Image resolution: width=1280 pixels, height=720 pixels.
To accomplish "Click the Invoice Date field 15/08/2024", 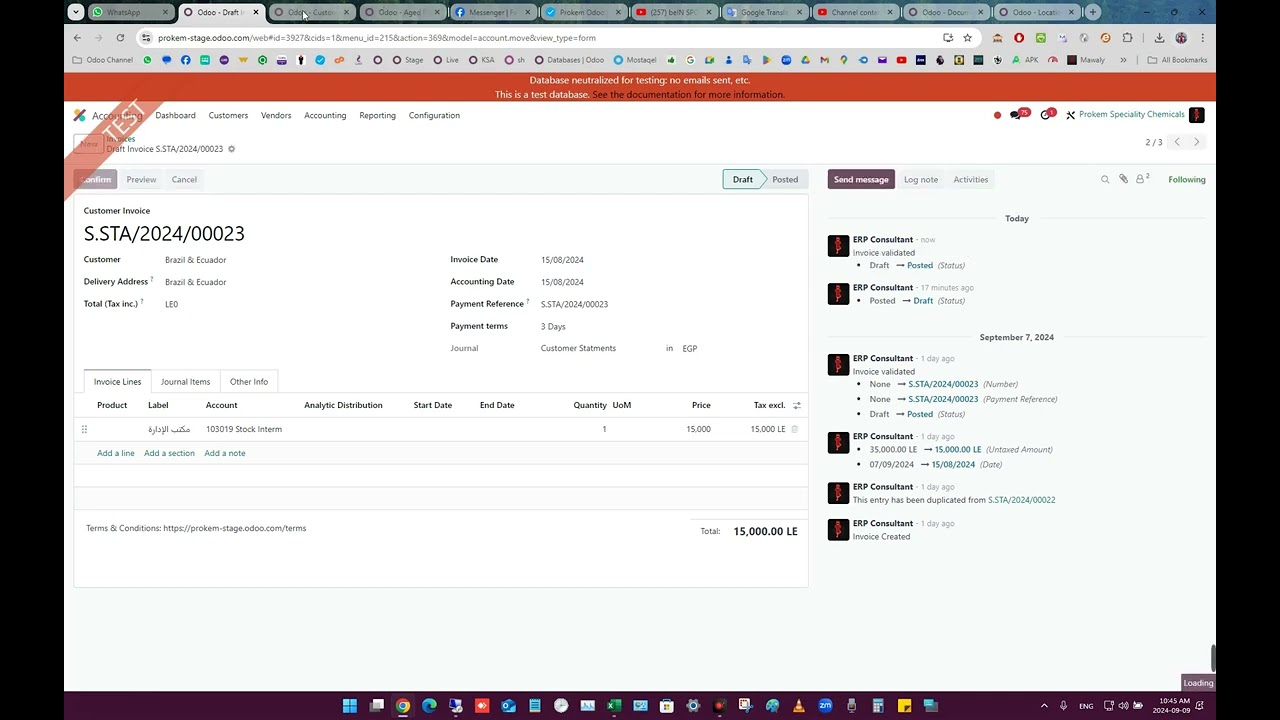I will click(x=562, y=260).
